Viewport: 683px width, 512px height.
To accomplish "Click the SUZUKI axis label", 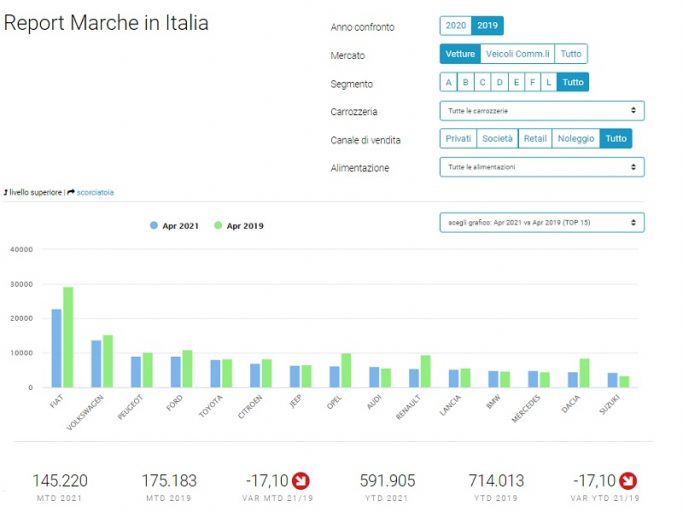I will [x=610, y=404].
